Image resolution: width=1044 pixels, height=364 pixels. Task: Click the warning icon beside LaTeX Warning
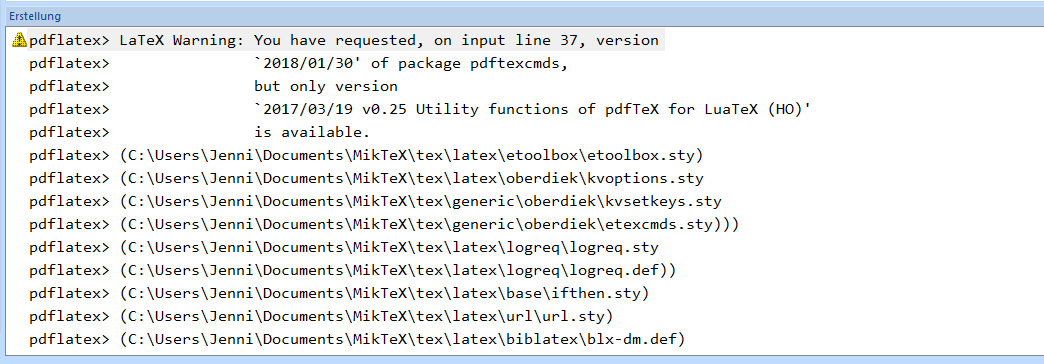coord(19,41)
